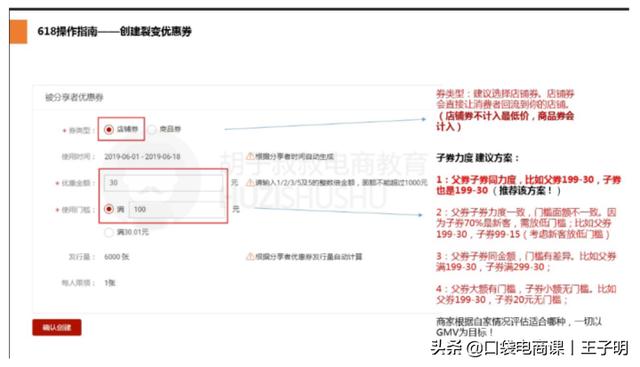Click the per-person limit value 1张
The image size is (640, 367).
click(x=110, y=282)
